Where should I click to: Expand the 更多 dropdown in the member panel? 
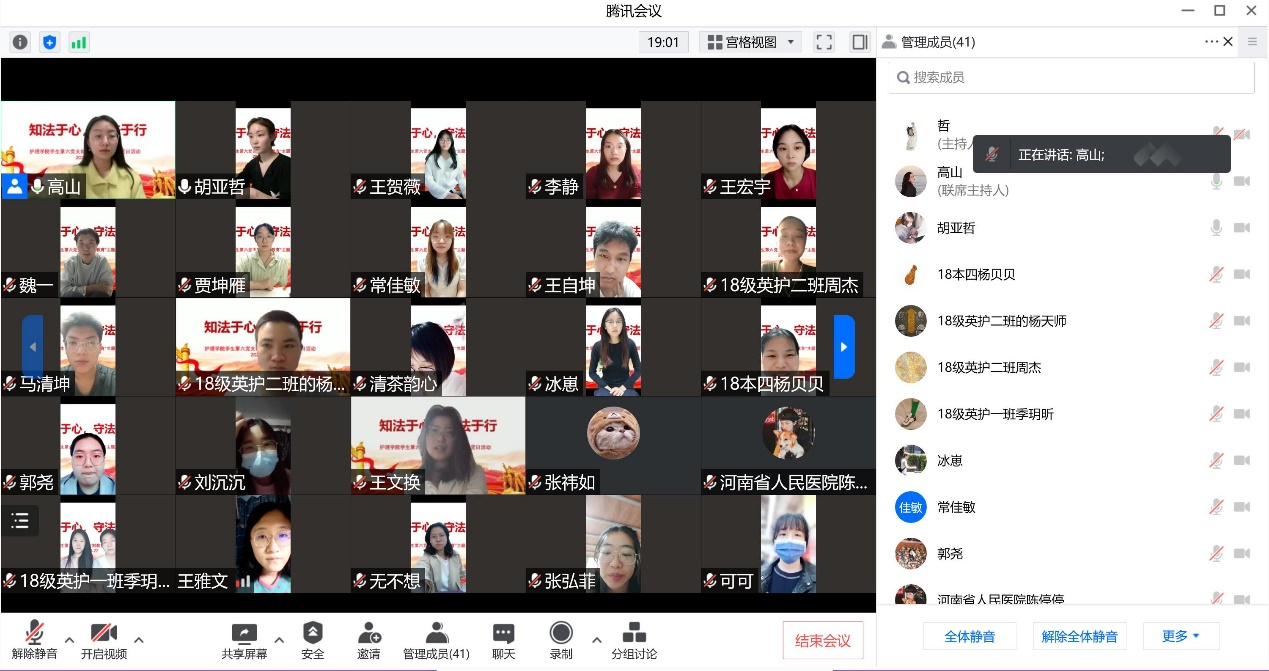[1180, 636]
